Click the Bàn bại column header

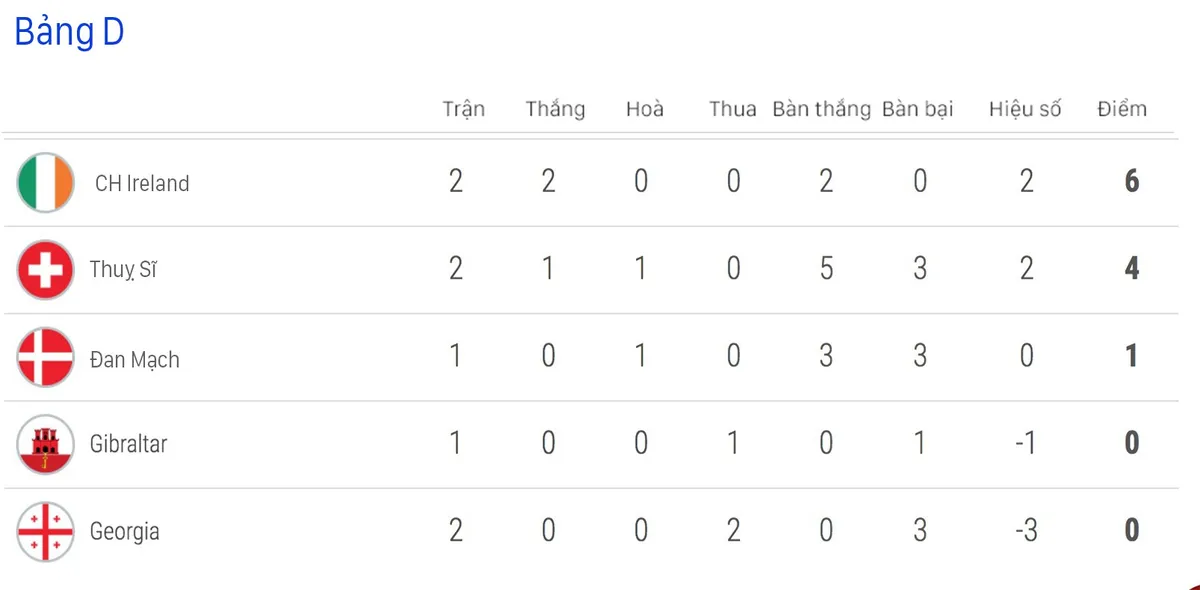coord(918,109)
